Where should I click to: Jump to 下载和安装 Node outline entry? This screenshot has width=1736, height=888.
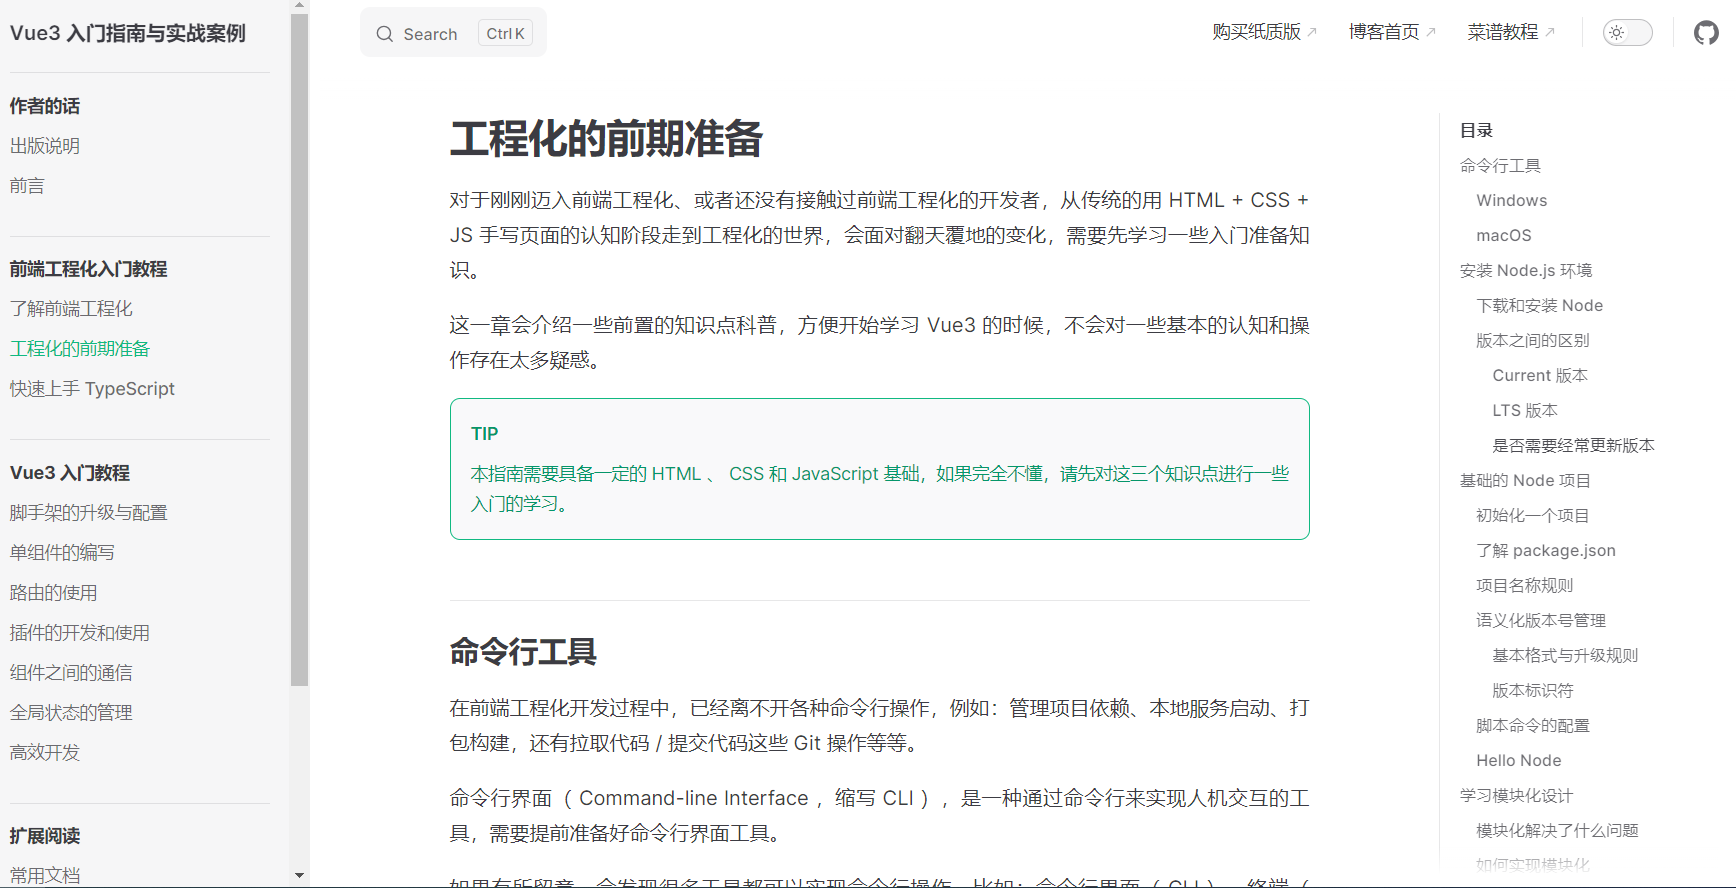[1539, 306]
